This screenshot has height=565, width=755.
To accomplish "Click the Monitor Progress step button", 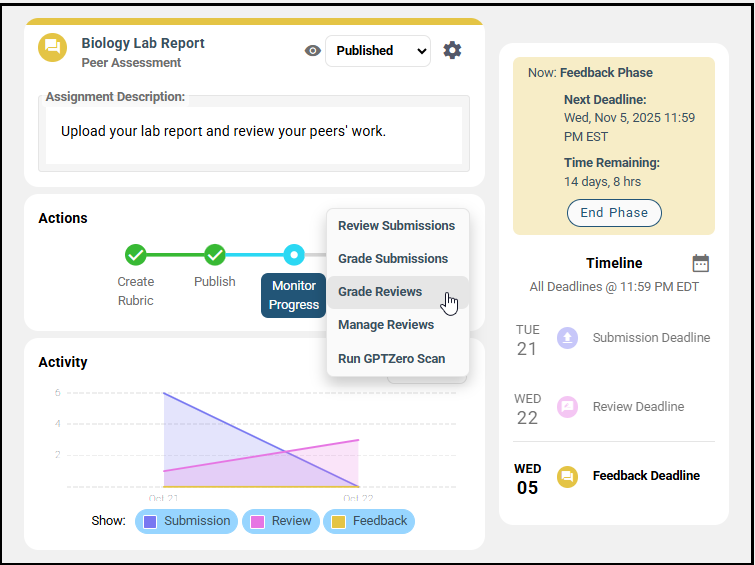I will click(x=294, y=295).
